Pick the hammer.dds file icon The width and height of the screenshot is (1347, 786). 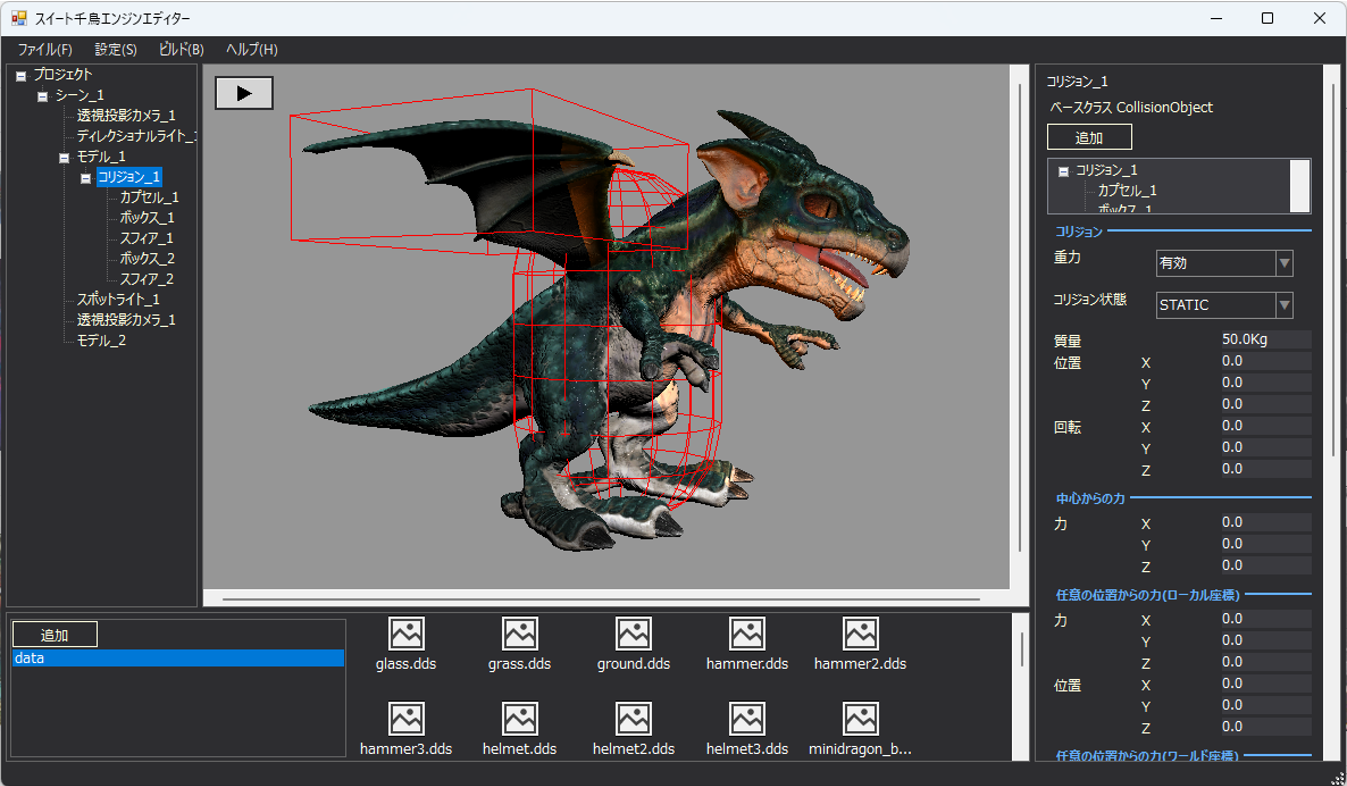coord(747,633)
